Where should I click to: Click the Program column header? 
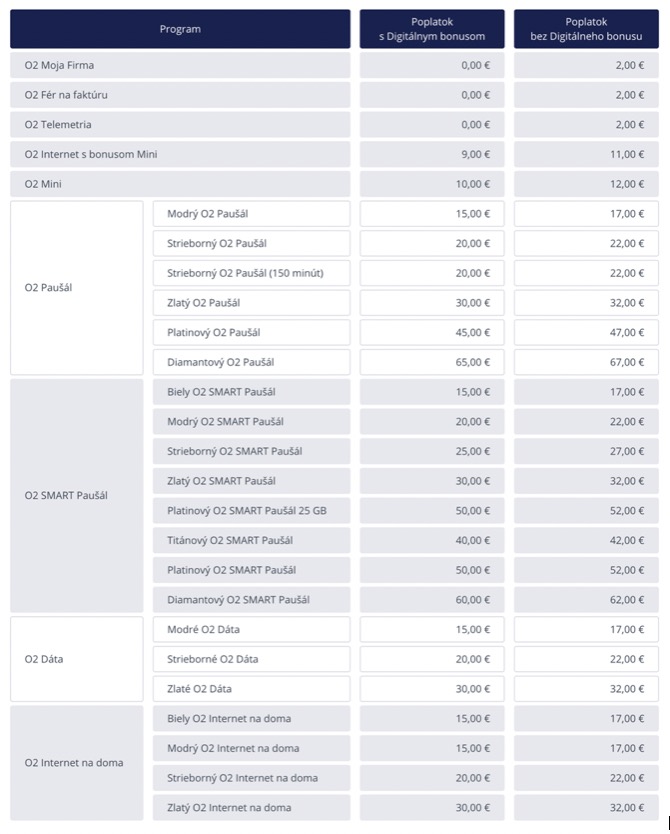180,29
